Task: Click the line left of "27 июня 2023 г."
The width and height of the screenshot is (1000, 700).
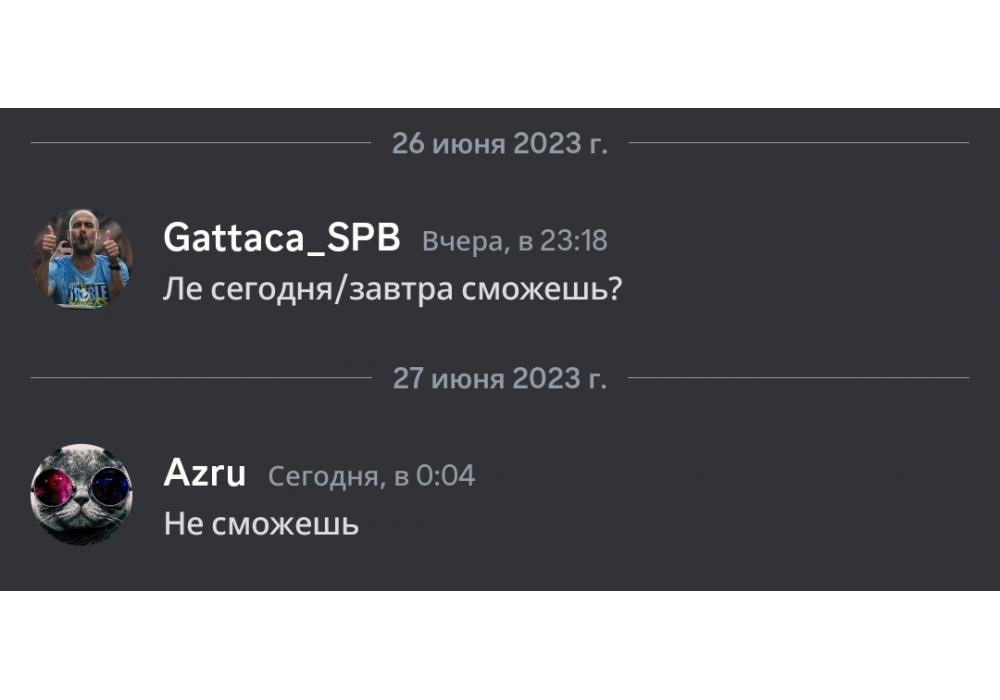Action: [200, 378]
